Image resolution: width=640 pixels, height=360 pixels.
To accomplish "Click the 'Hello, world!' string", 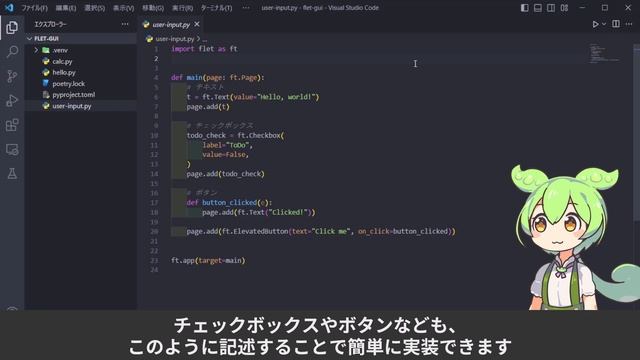I will (287, 97).
